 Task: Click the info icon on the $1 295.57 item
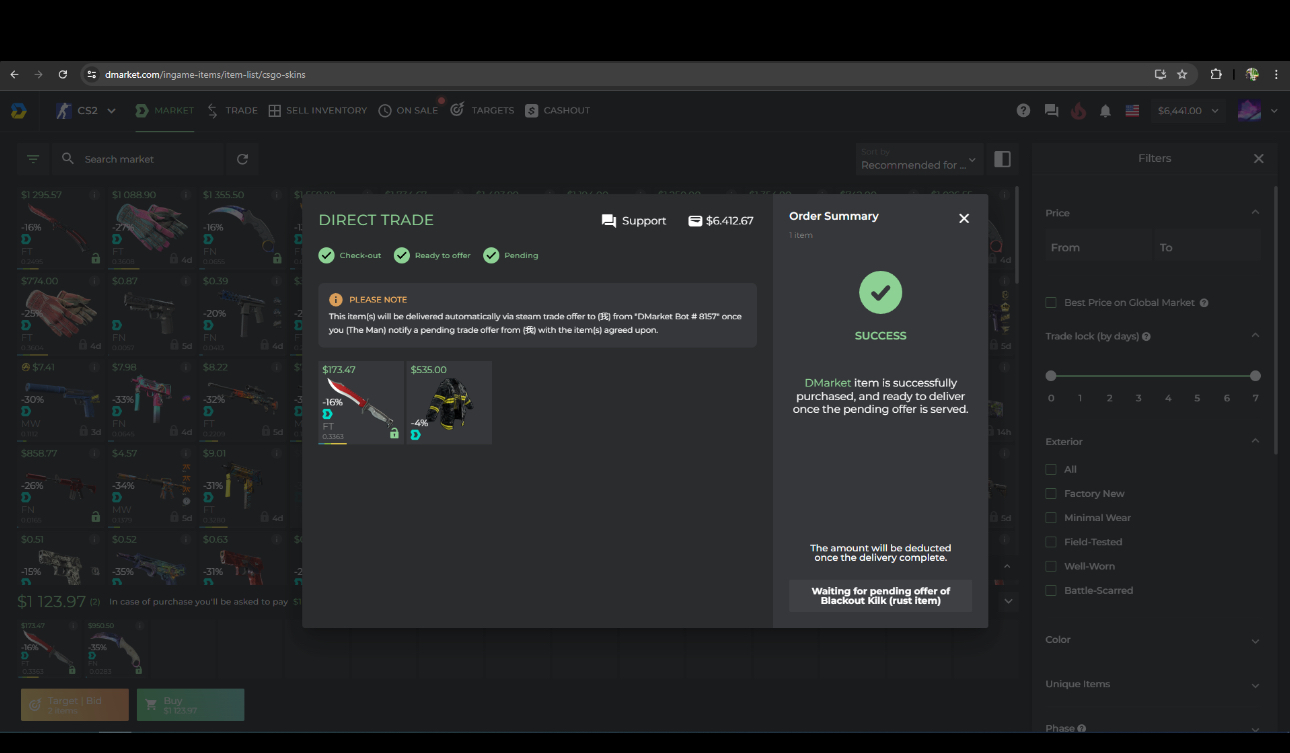tap(94, 195)
